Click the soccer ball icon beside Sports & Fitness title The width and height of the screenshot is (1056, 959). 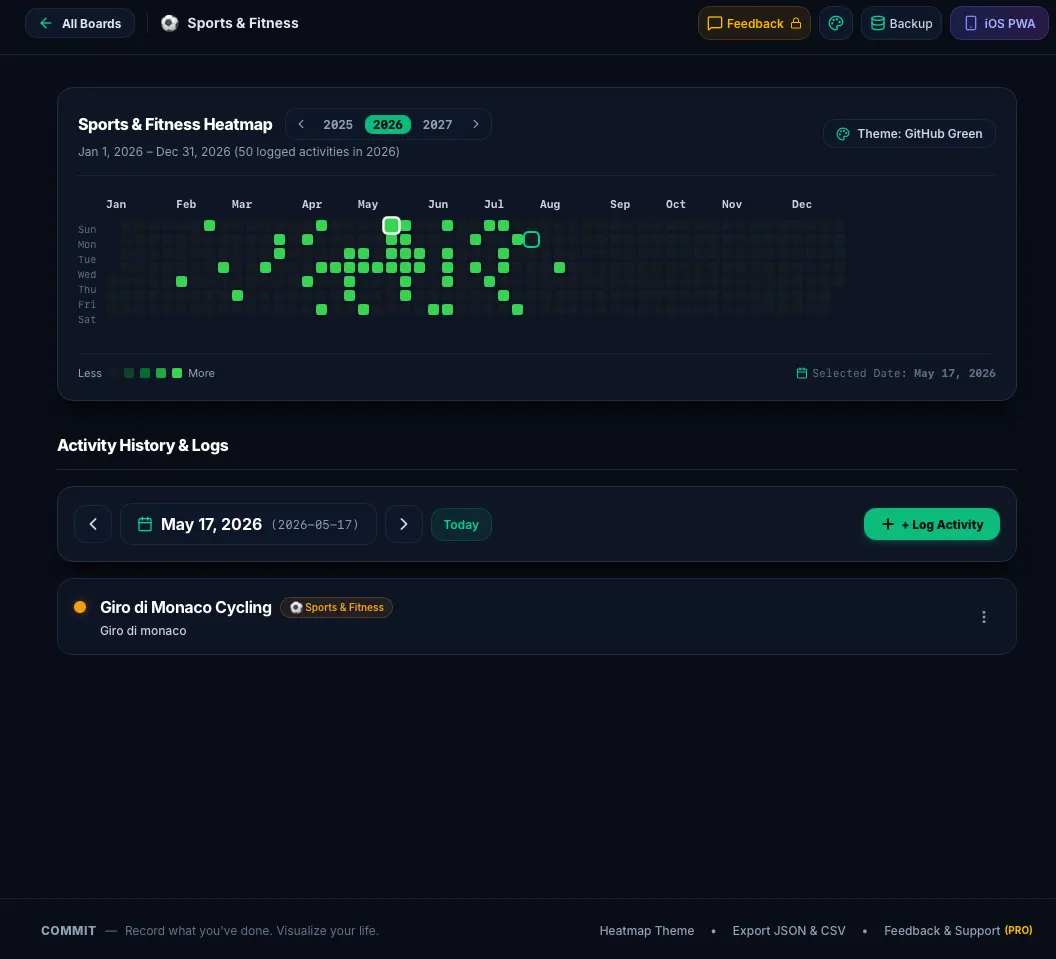(x=170, y=24)
